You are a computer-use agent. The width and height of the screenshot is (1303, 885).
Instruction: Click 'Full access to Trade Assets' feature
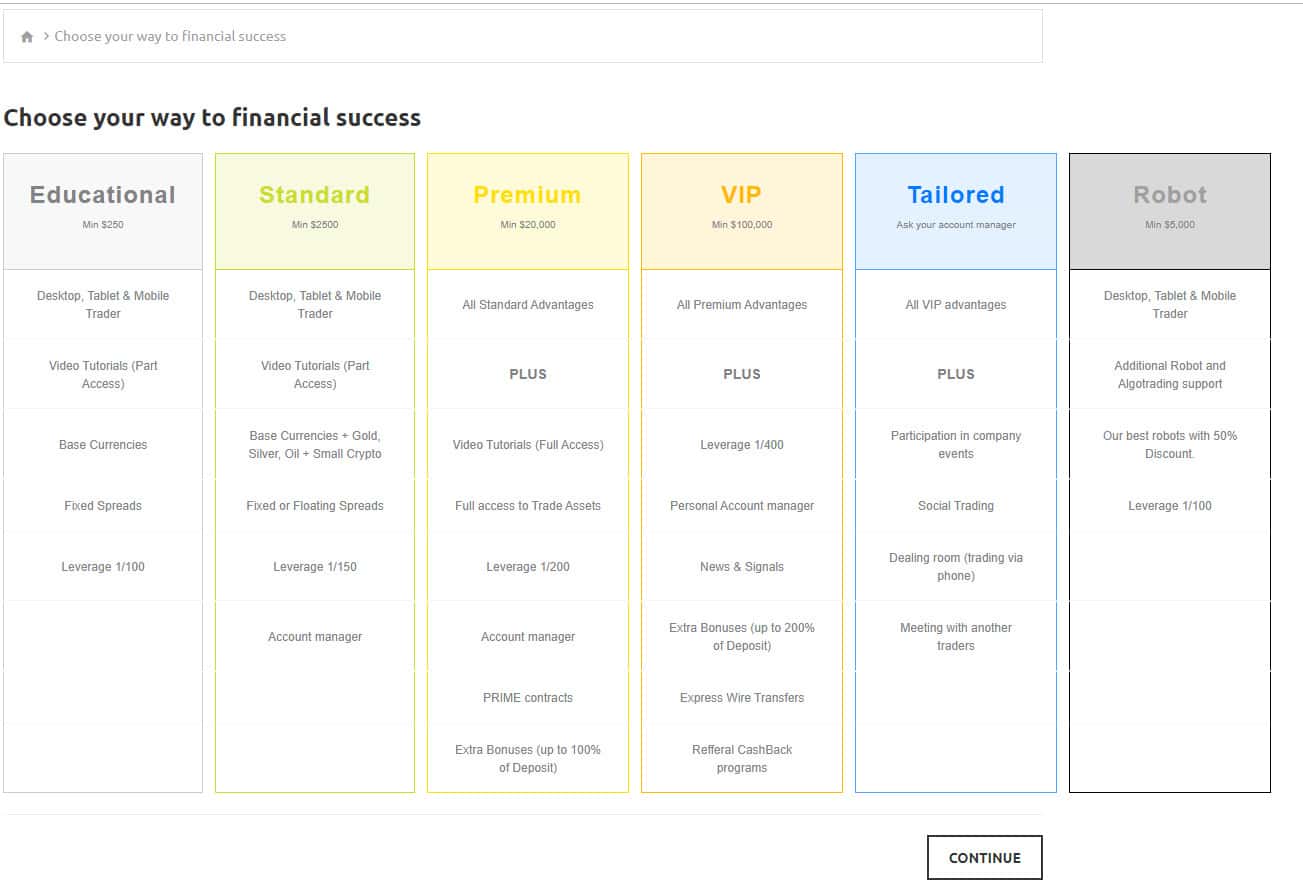click(528, 506)
